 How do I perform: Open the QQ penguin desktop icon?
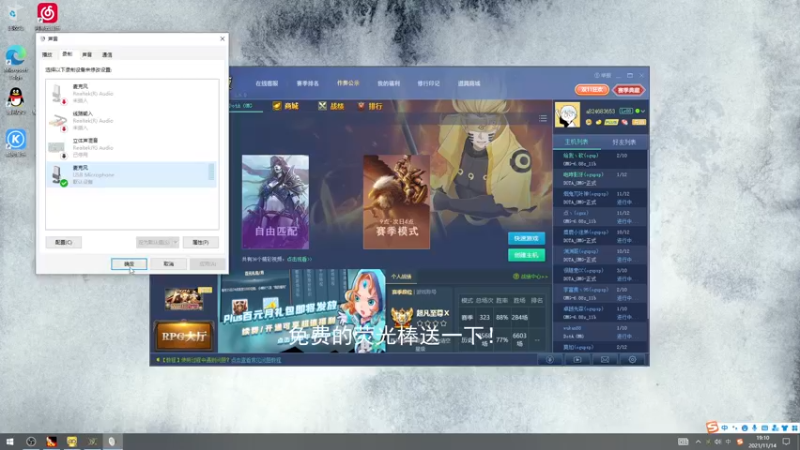tap(16, 101)
